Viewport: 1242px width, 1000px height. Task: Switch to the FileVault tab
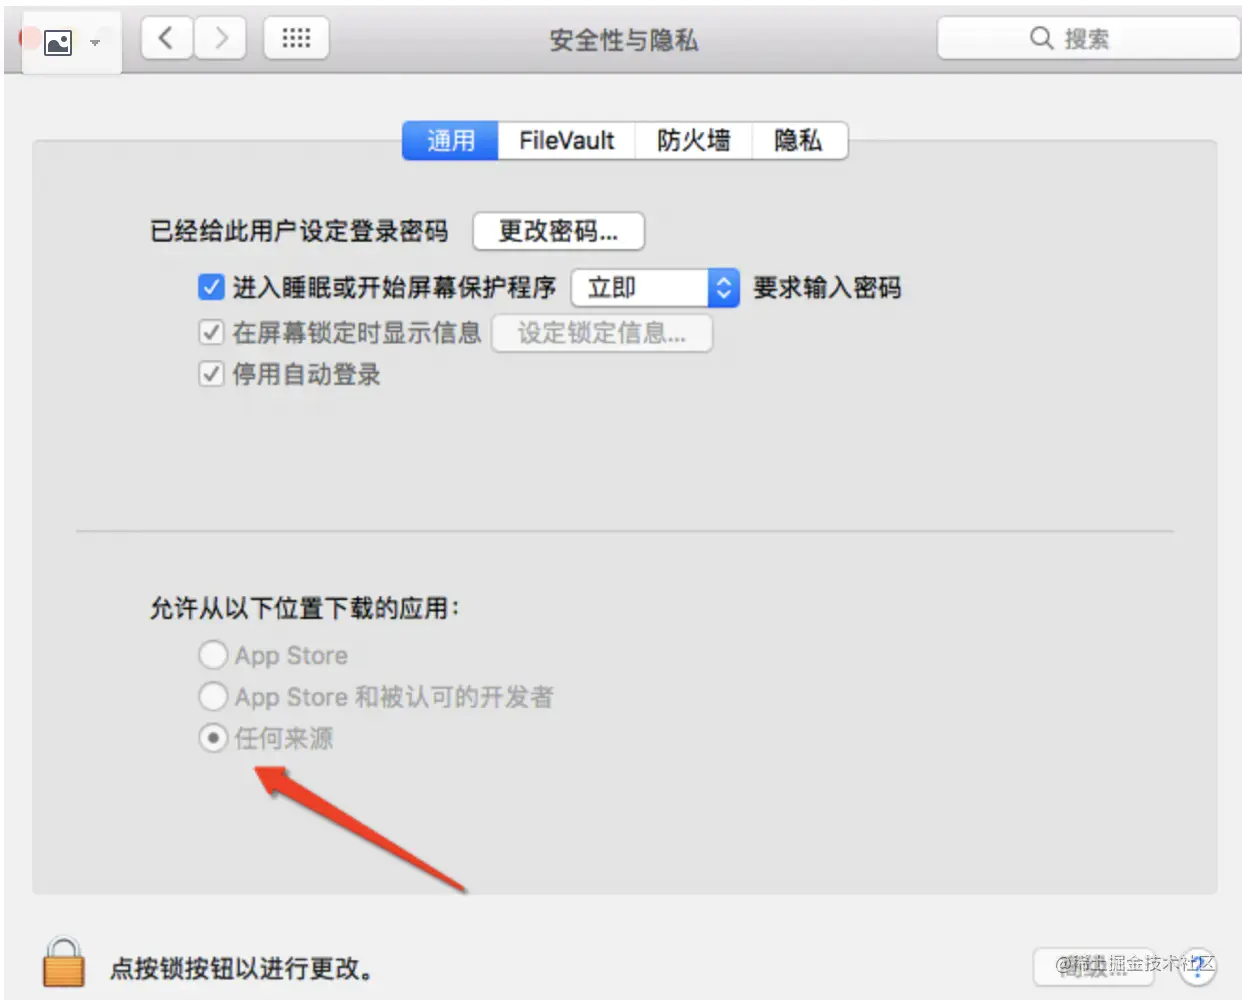pos(566,141)
